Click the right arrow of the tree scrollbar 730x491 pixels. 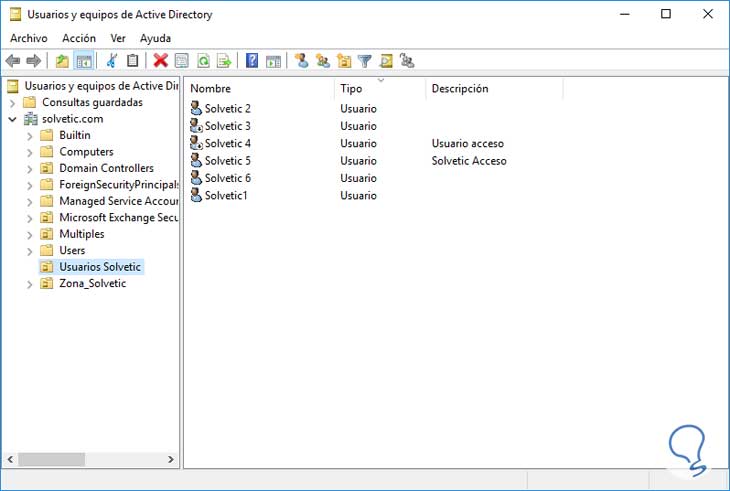click(x=171, y=459)
